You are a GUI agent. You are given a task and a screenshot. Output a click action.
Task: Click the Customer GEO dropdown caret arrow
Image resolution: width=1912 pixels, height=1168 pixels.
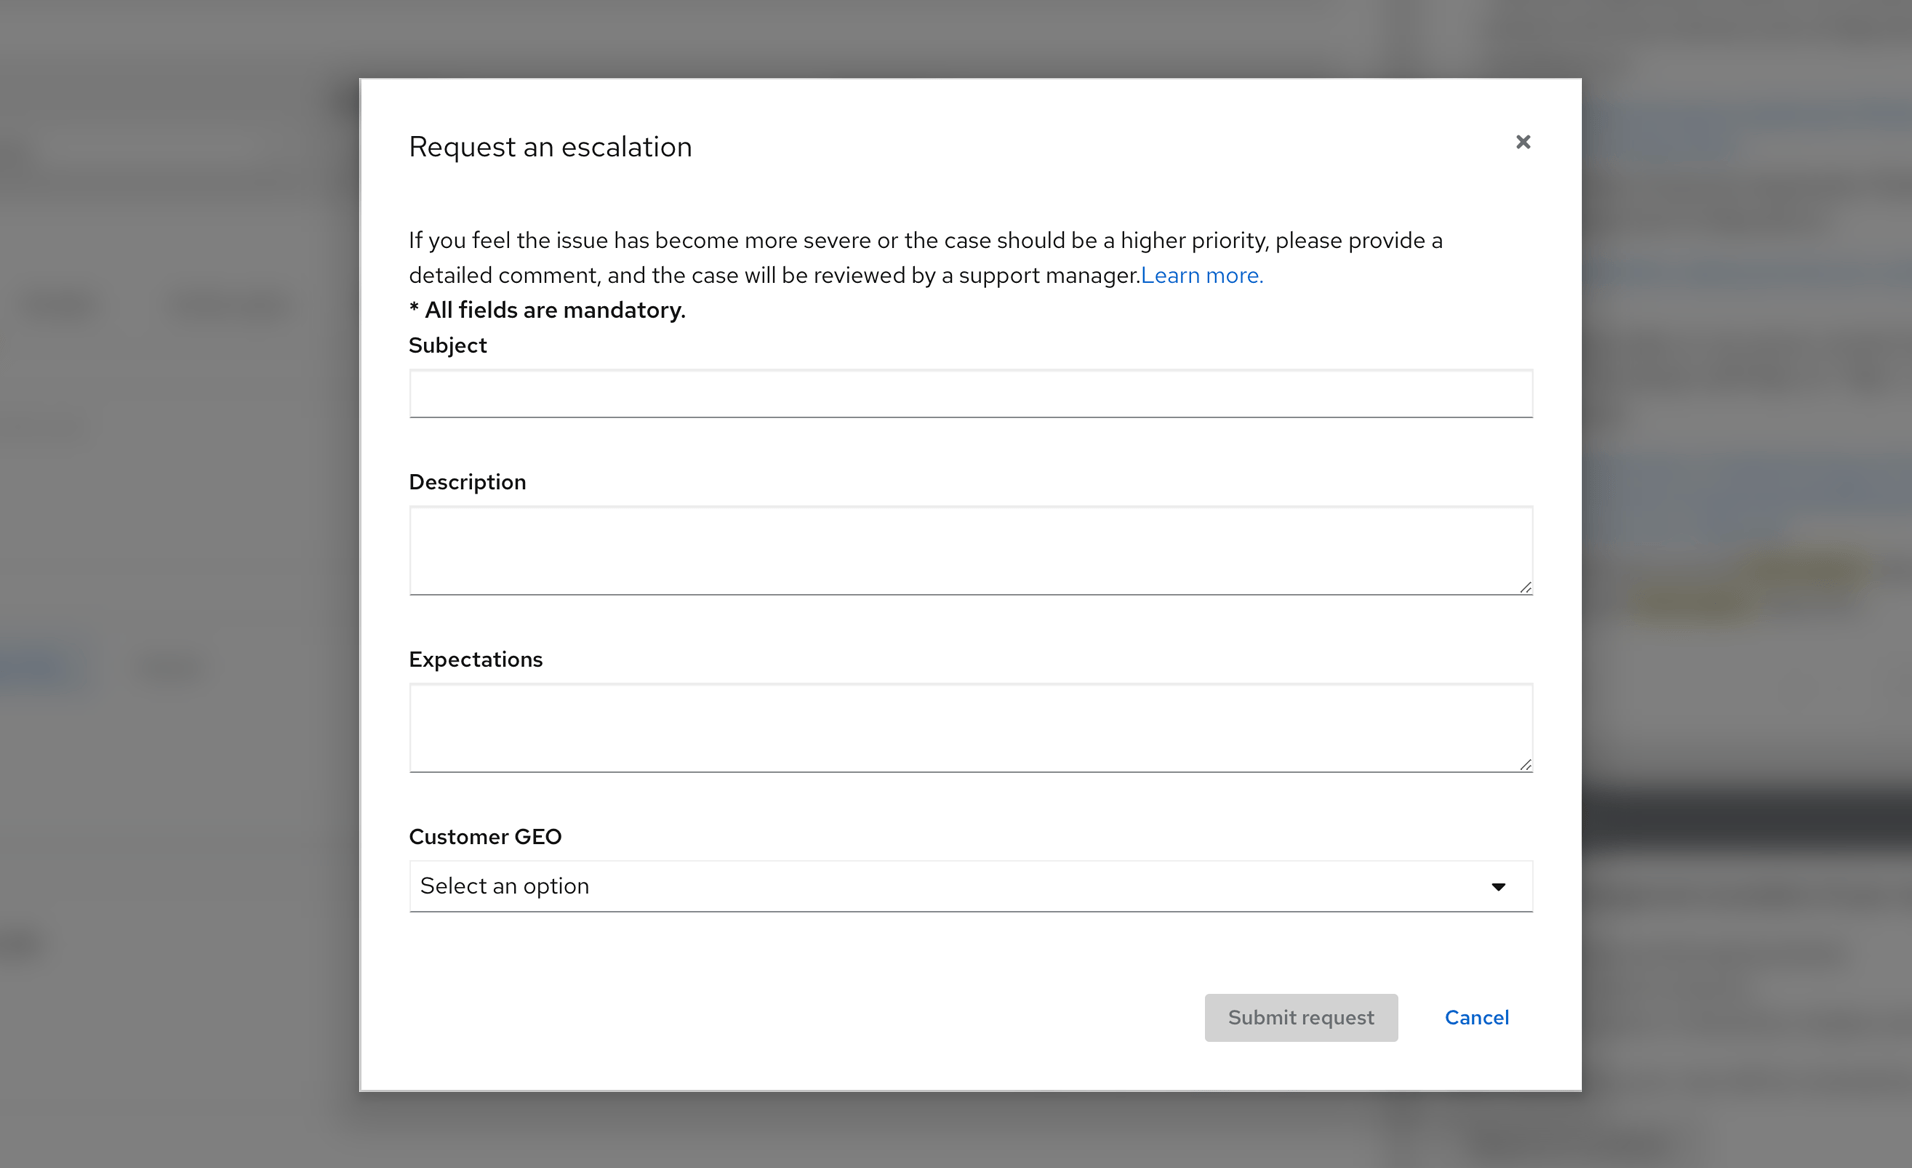point(1498,887)
